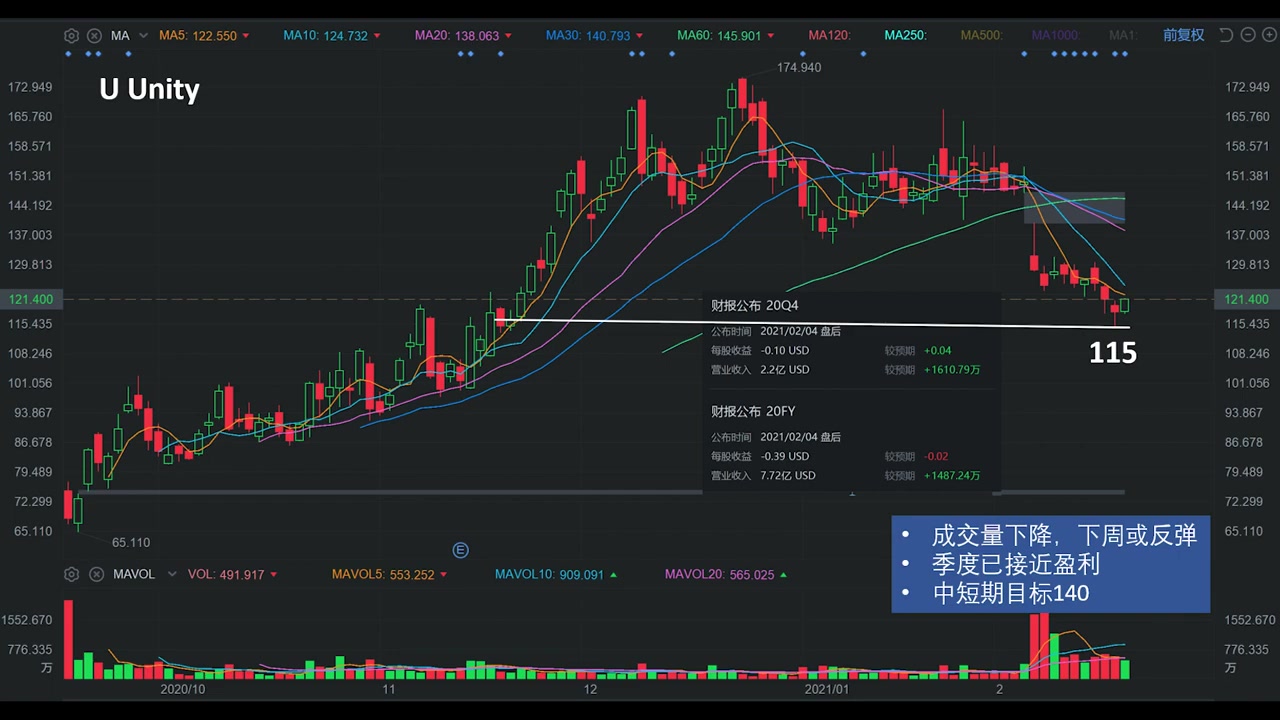Zoom out chart with minus icon
Screen dimensions: 1280x720
pyautogui.click(x=1247, y=35)
